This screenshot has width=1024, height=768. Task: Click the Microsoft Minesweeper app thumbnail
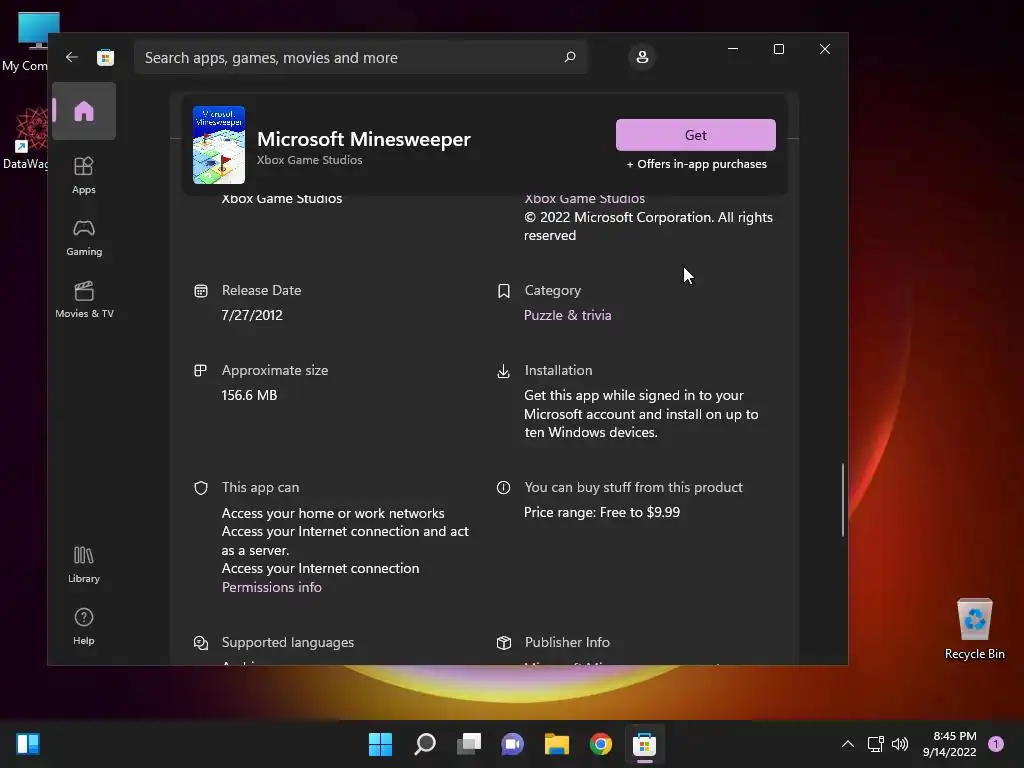(x=219, y=145)
